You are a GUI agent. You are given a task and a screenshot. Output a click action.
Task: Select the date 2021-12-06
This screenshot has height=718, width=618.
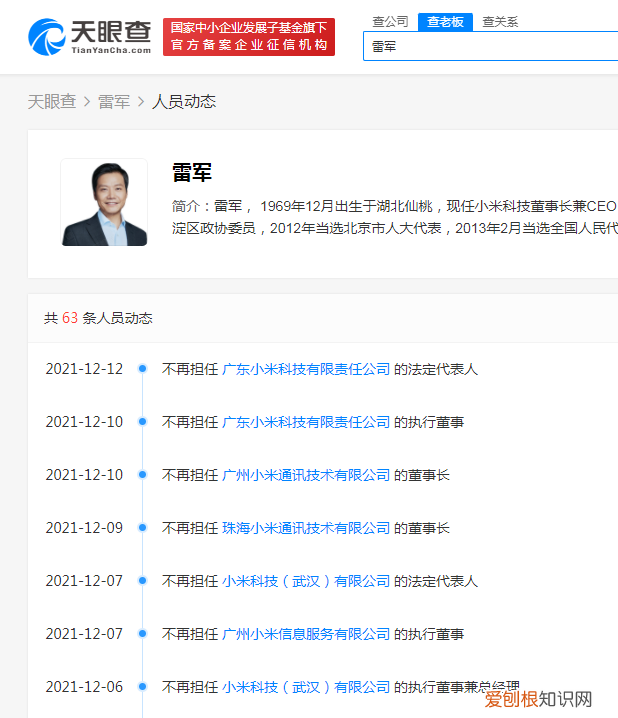[84, 687]
